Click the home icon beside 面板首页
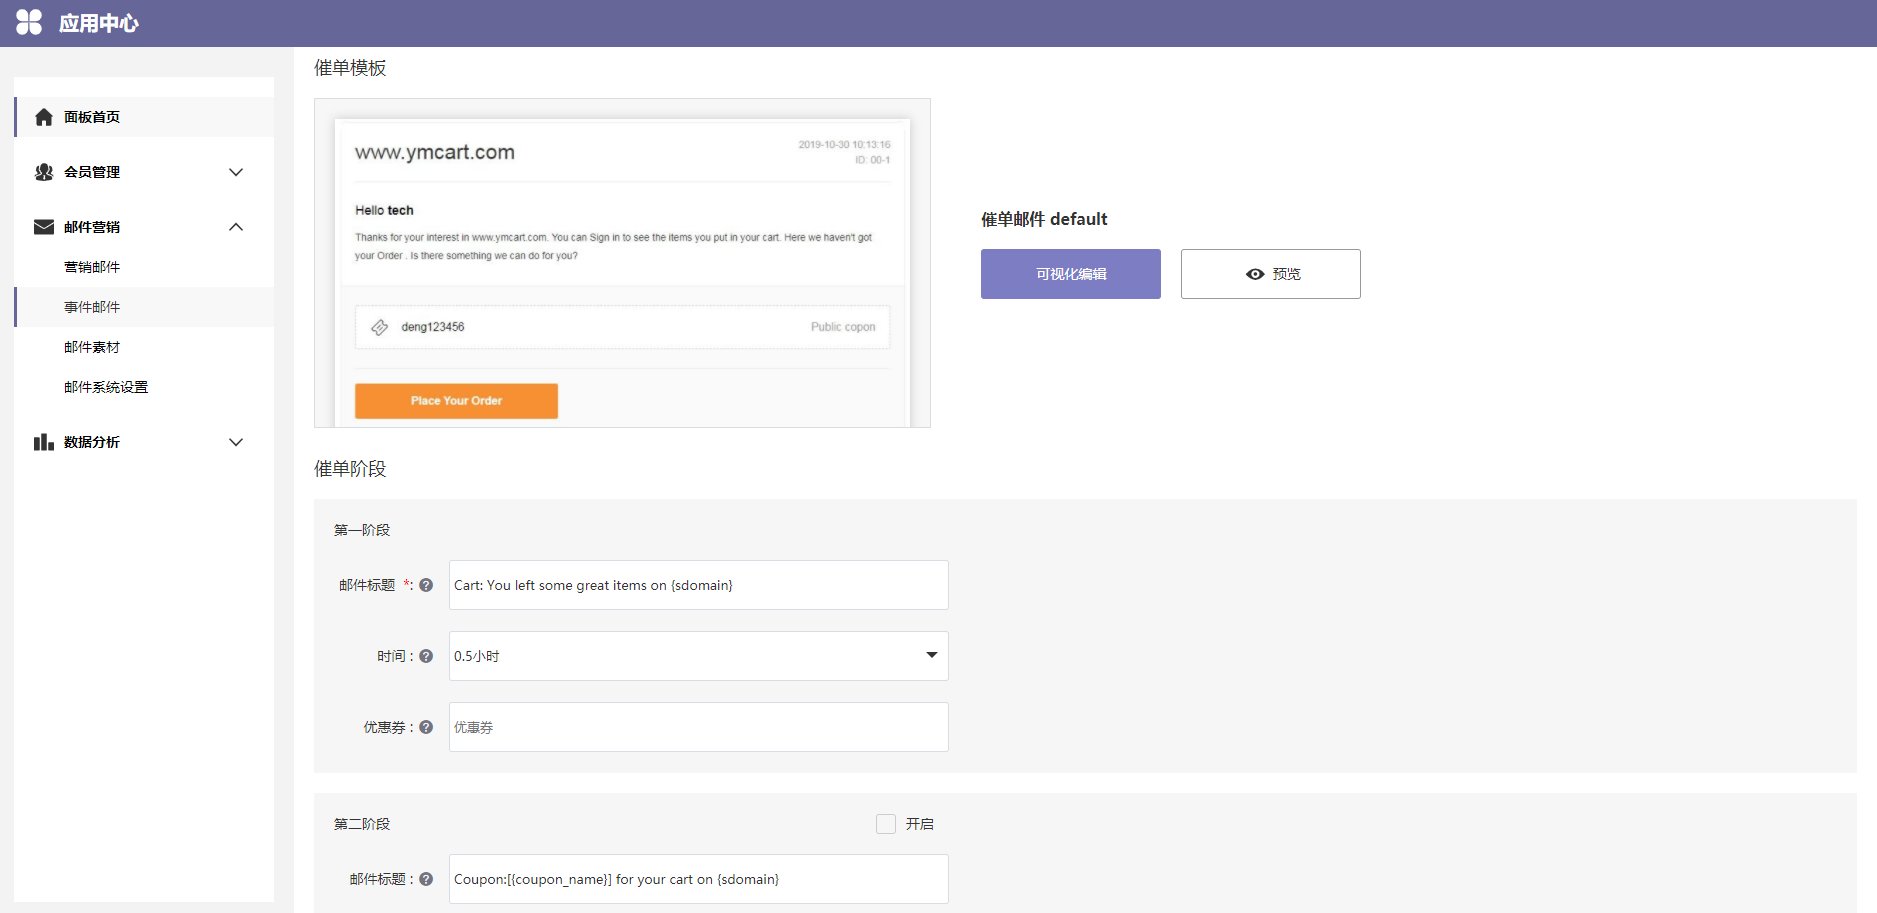The image size is (1877, 913). [44, 117]
